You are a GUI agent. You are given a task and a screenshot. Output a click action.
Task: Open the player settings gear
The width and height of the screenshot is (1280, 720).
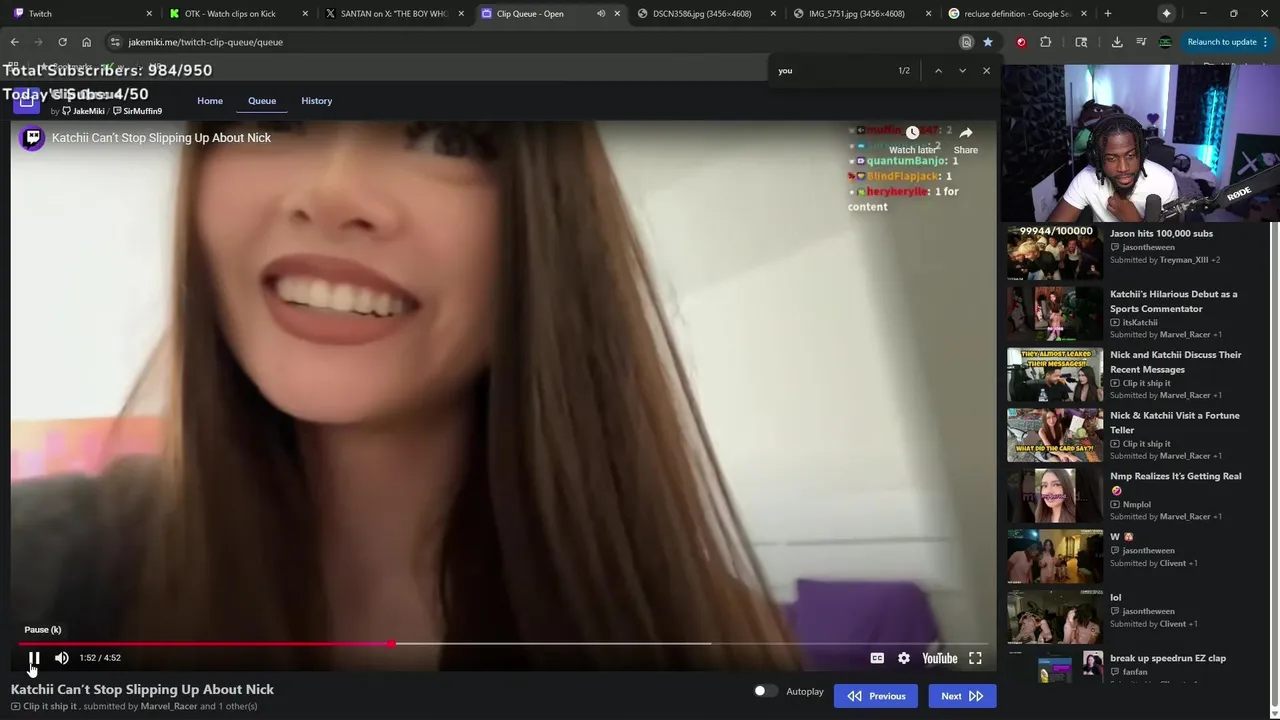click(904, 658)
